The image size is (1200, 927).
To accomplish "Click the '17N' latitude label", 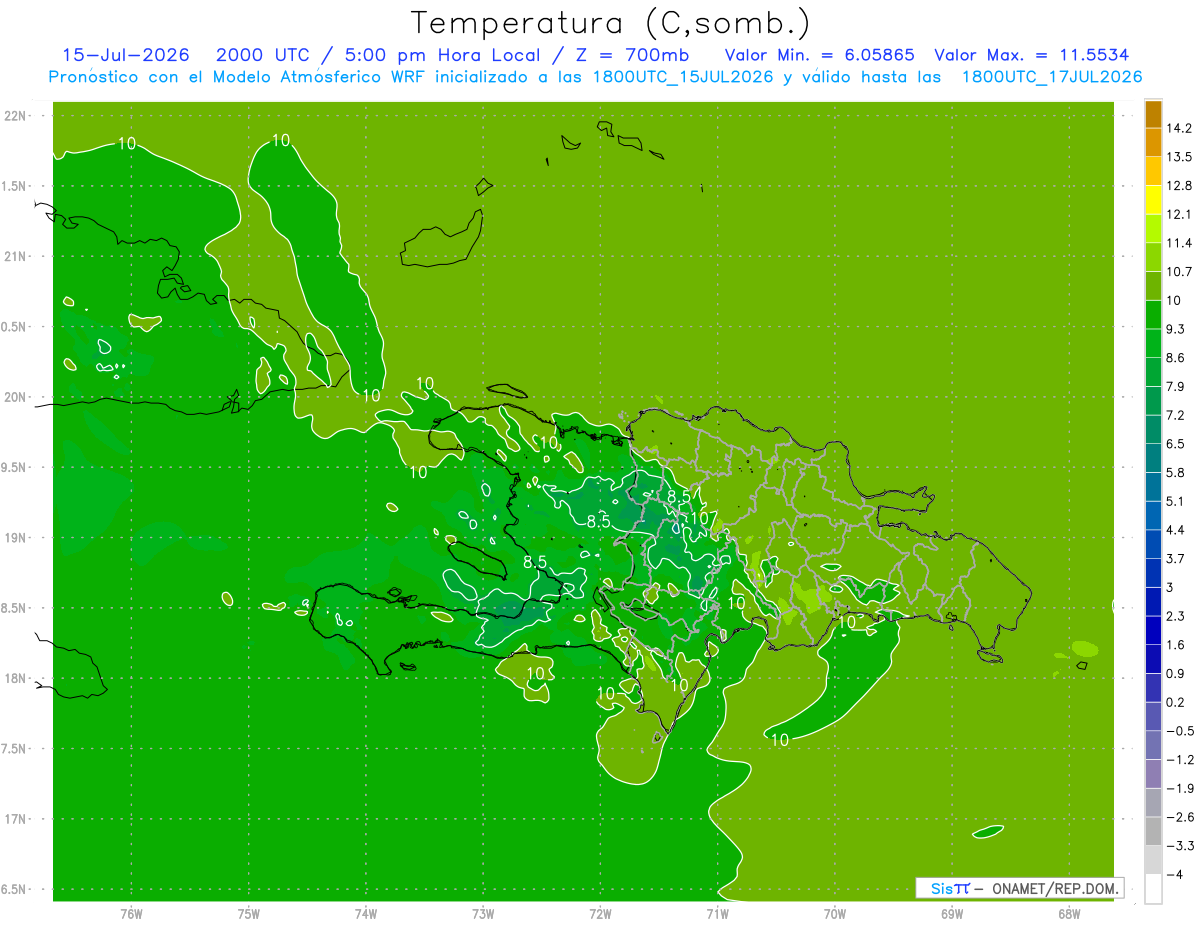I will [x=15, y=820].
